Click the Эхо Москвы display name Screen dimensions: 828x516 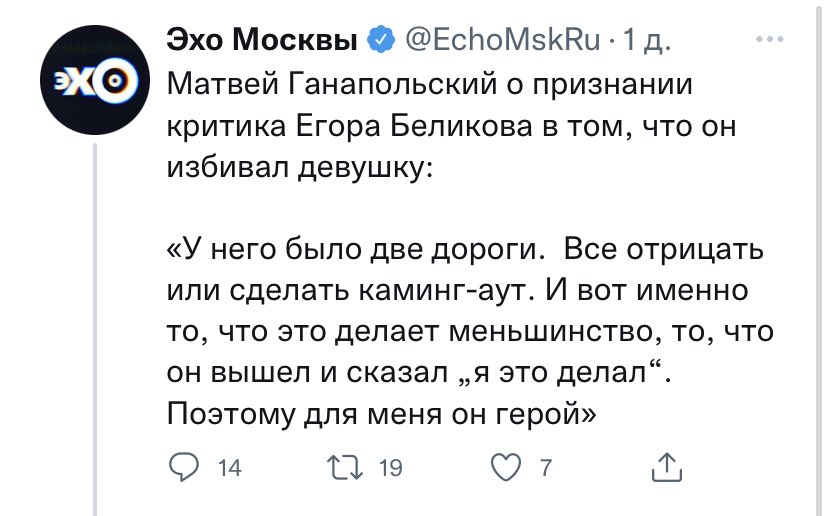(x=262, y=42)
